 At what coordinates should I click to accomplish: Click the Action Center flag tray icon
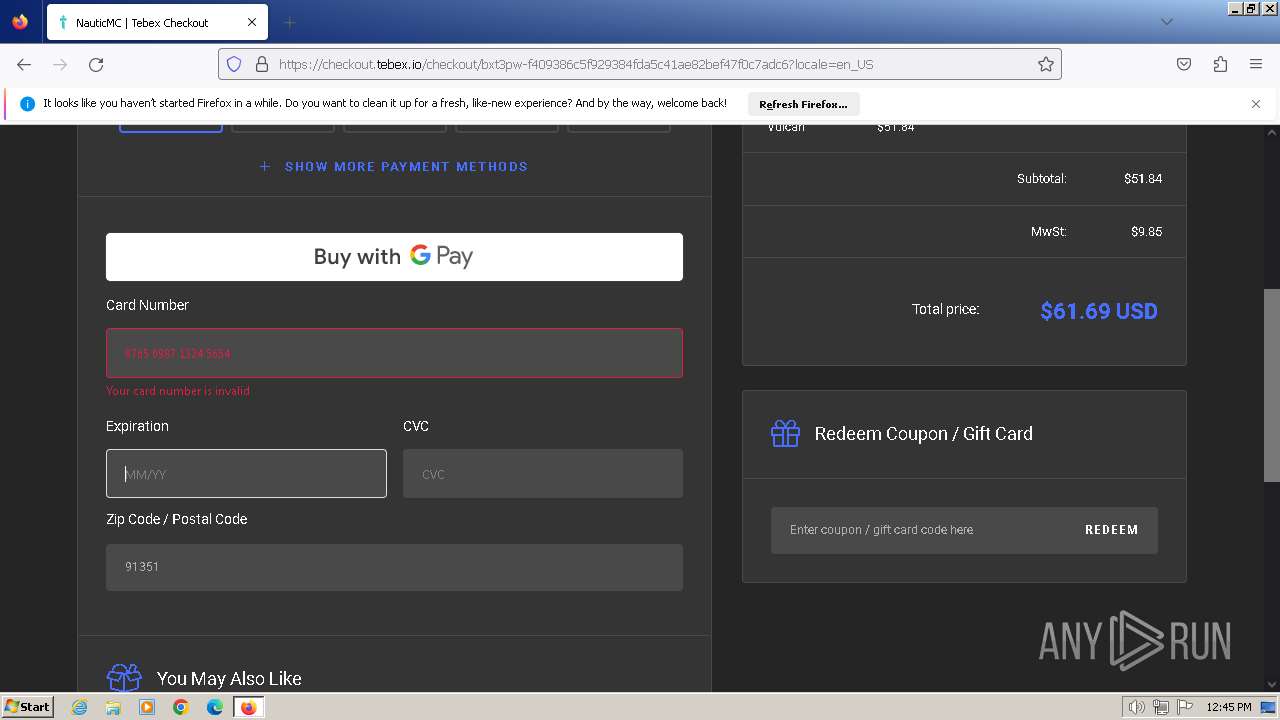pyautogui.click(x=1185, y=707)
